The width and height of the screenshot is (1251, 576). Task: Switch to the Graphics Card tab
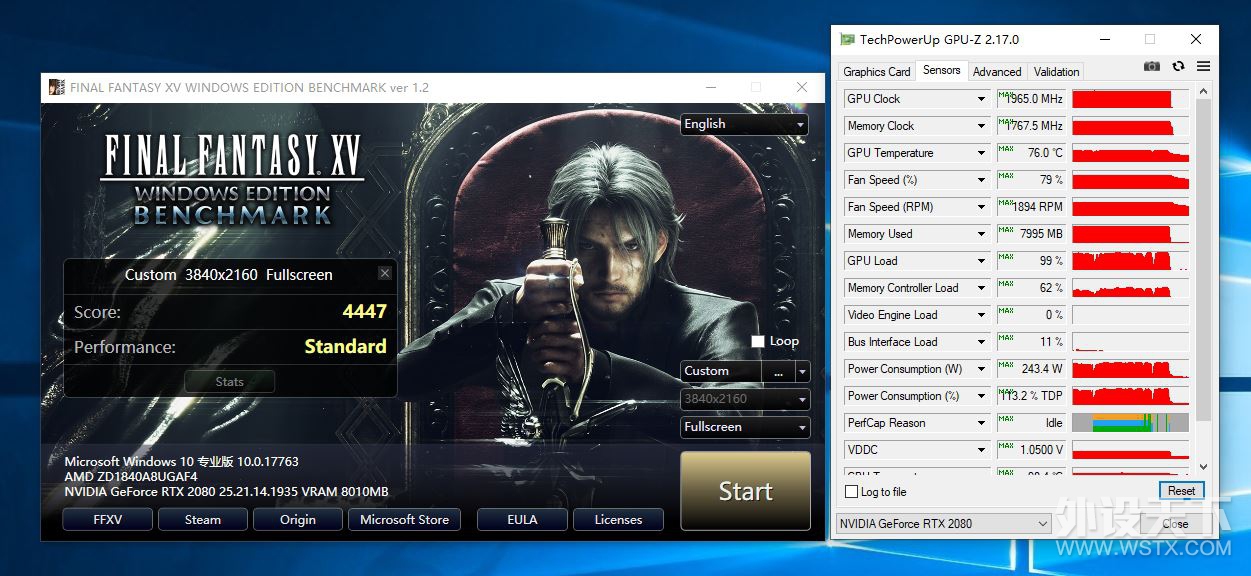pos(876,72)
